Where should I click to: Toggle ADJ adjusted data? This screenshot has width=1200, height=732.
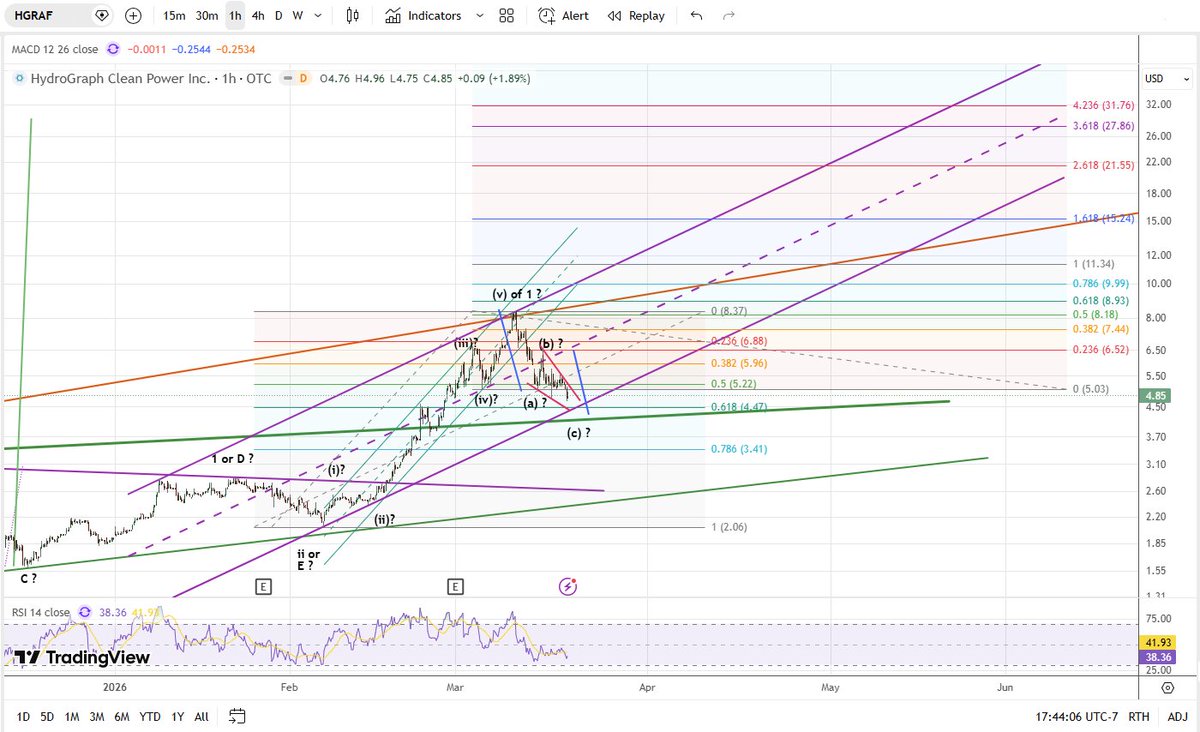pos(1177,716)
